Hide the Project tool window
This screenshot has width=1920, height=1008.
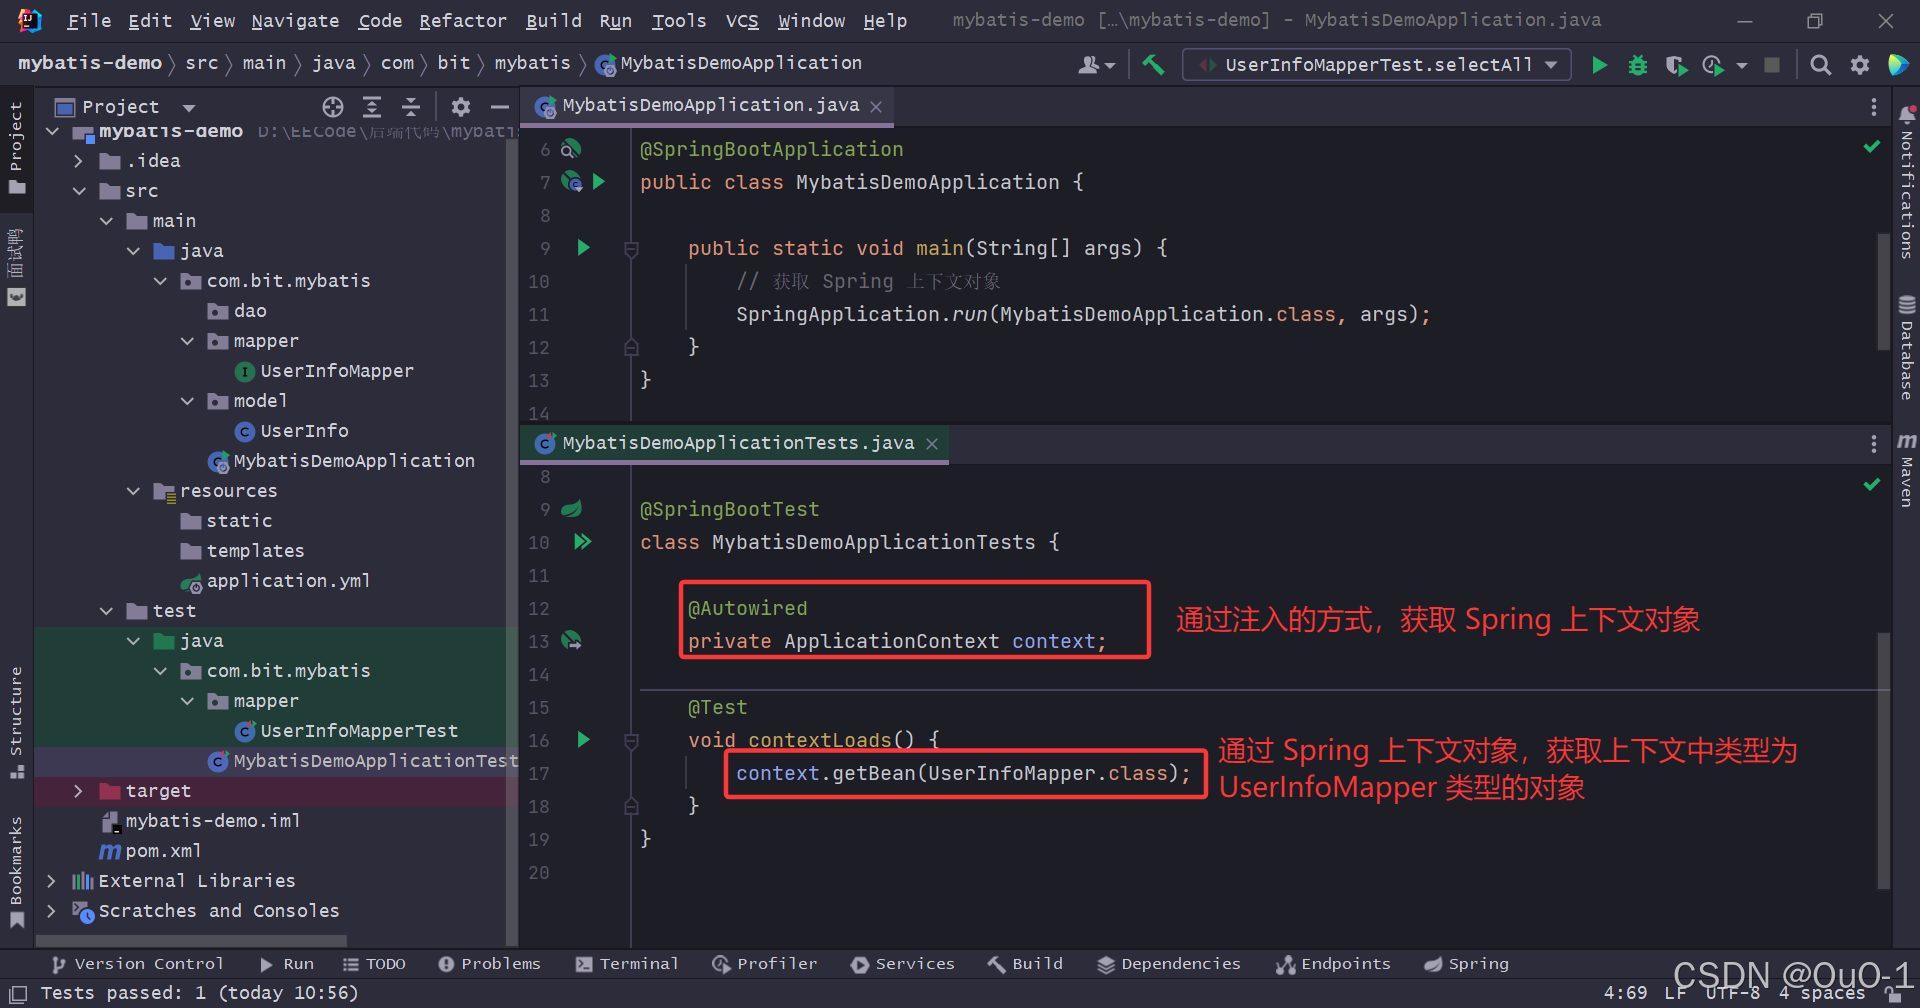pos(500,107)
